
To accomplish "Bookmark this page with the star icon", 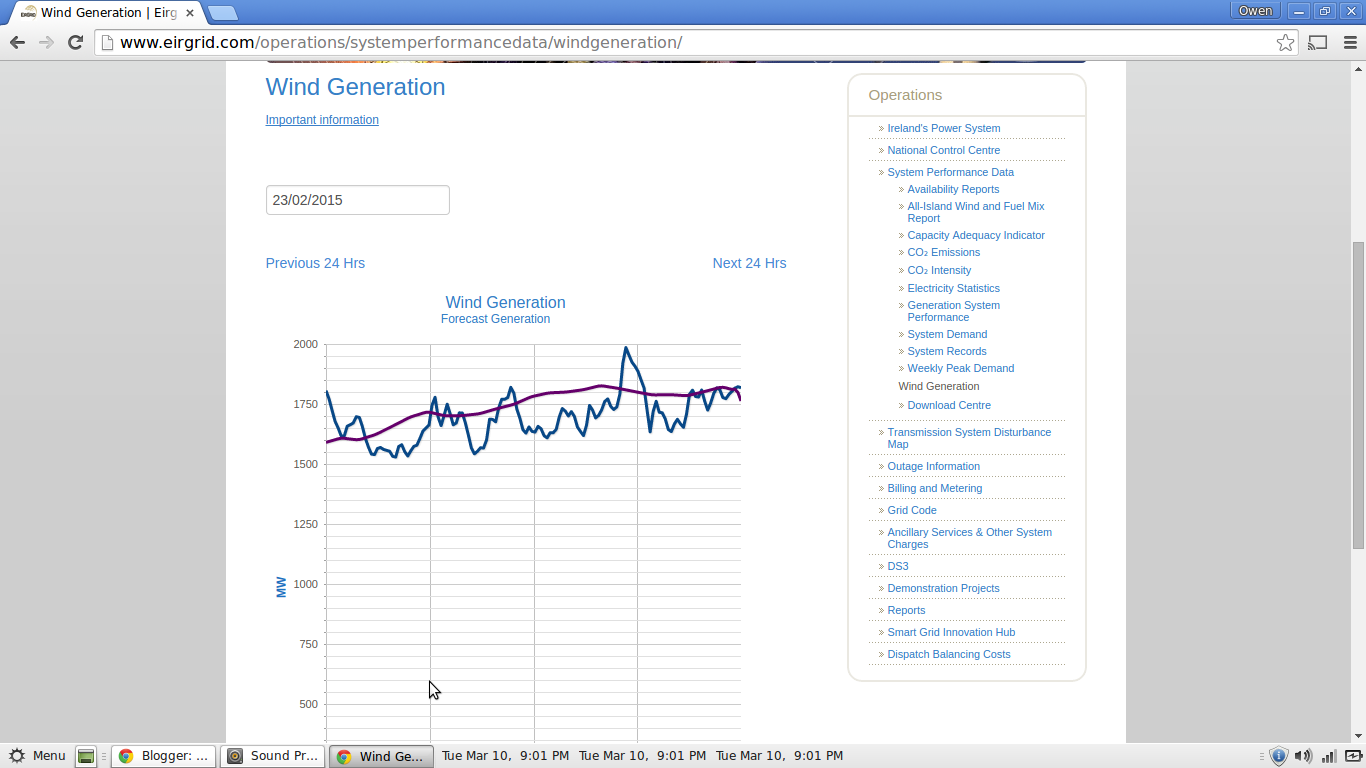I will [1286, 42].
